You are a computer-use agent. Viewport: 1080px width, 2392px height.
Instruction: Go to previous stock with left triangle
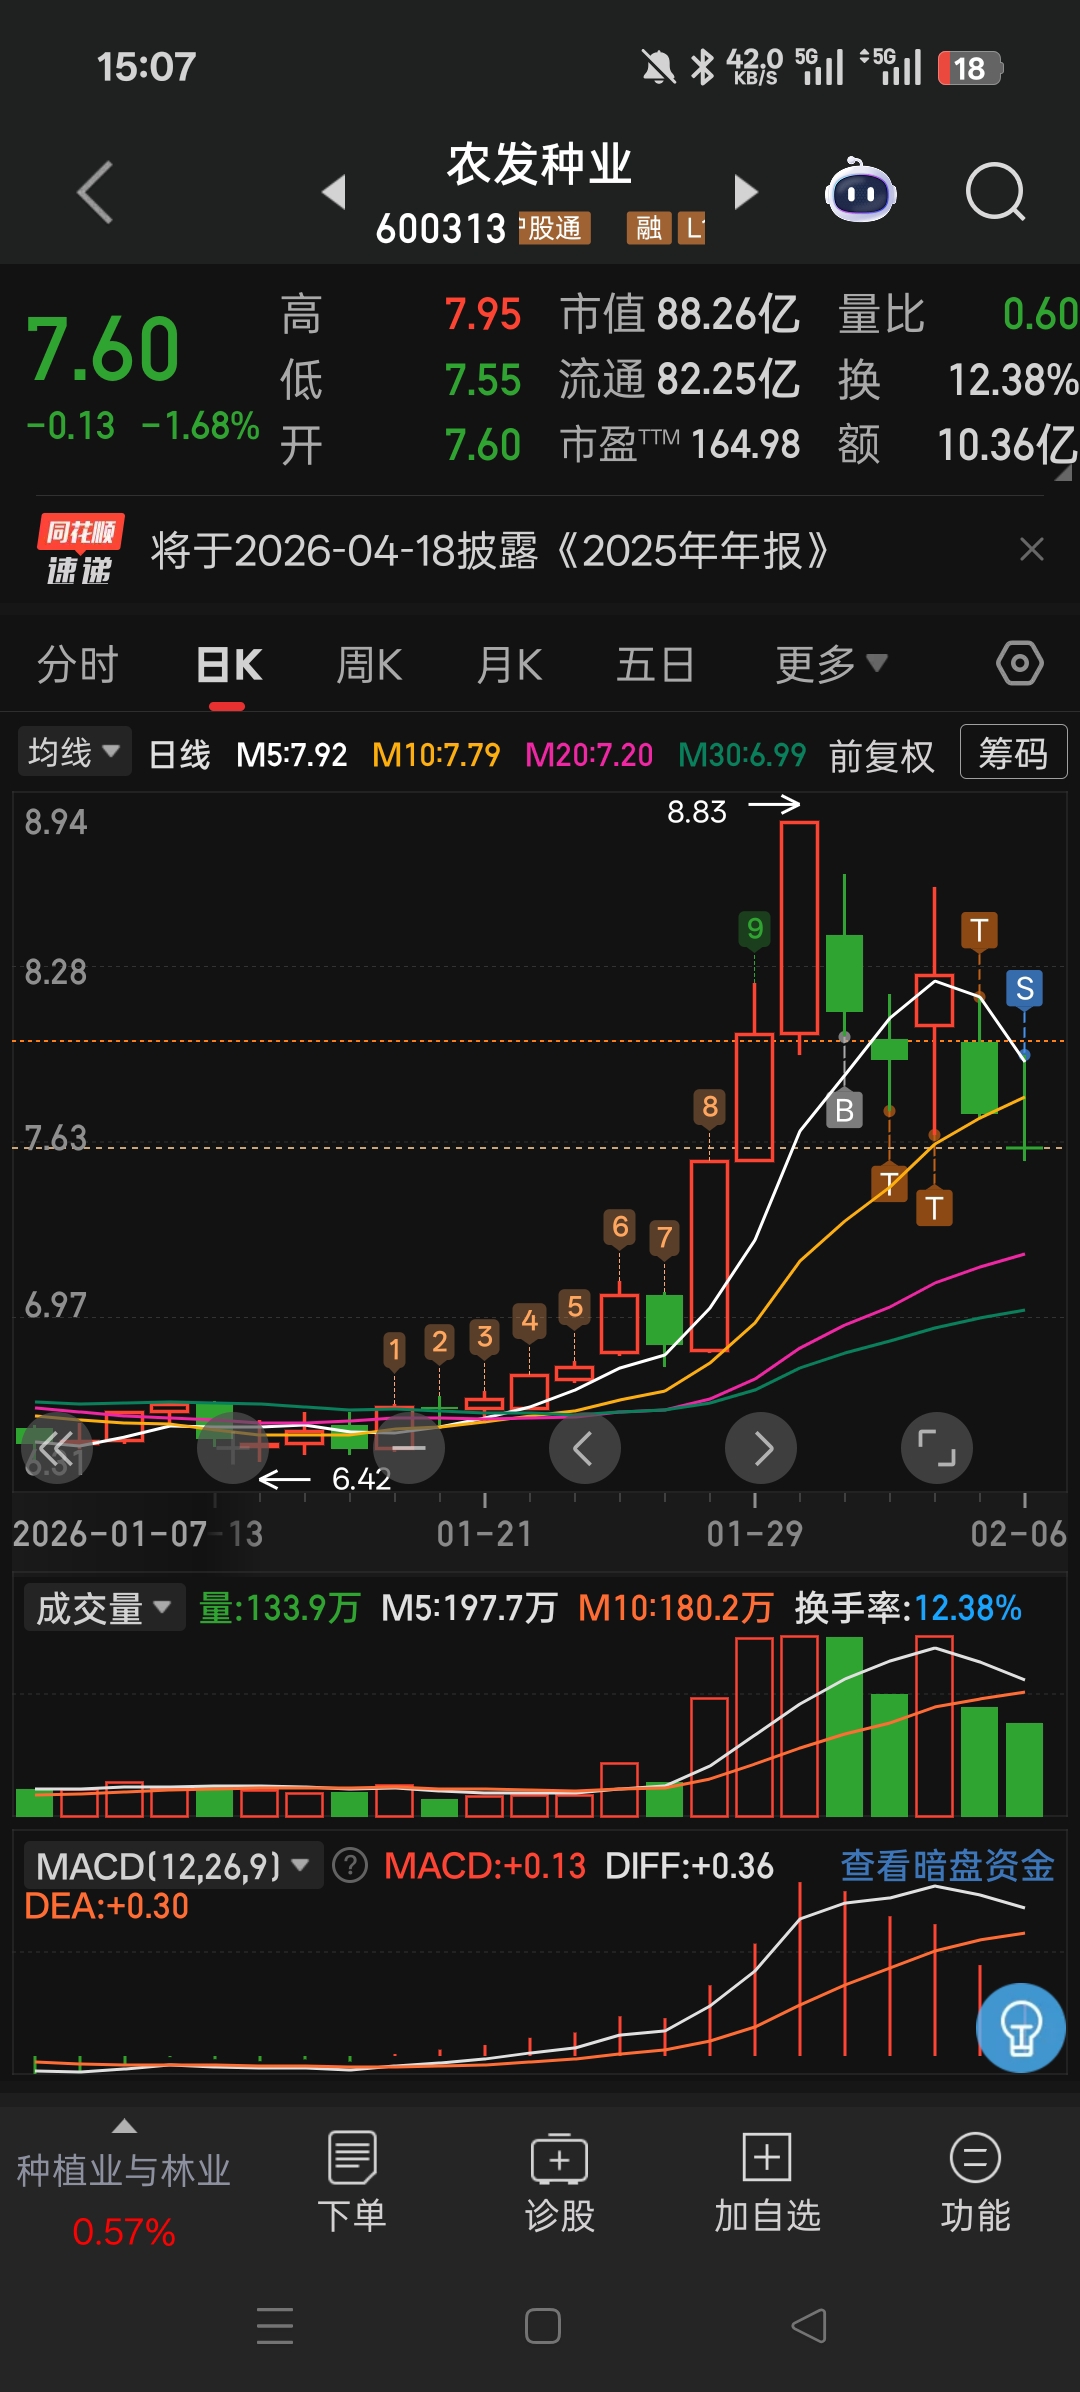[x=335, y=191]
